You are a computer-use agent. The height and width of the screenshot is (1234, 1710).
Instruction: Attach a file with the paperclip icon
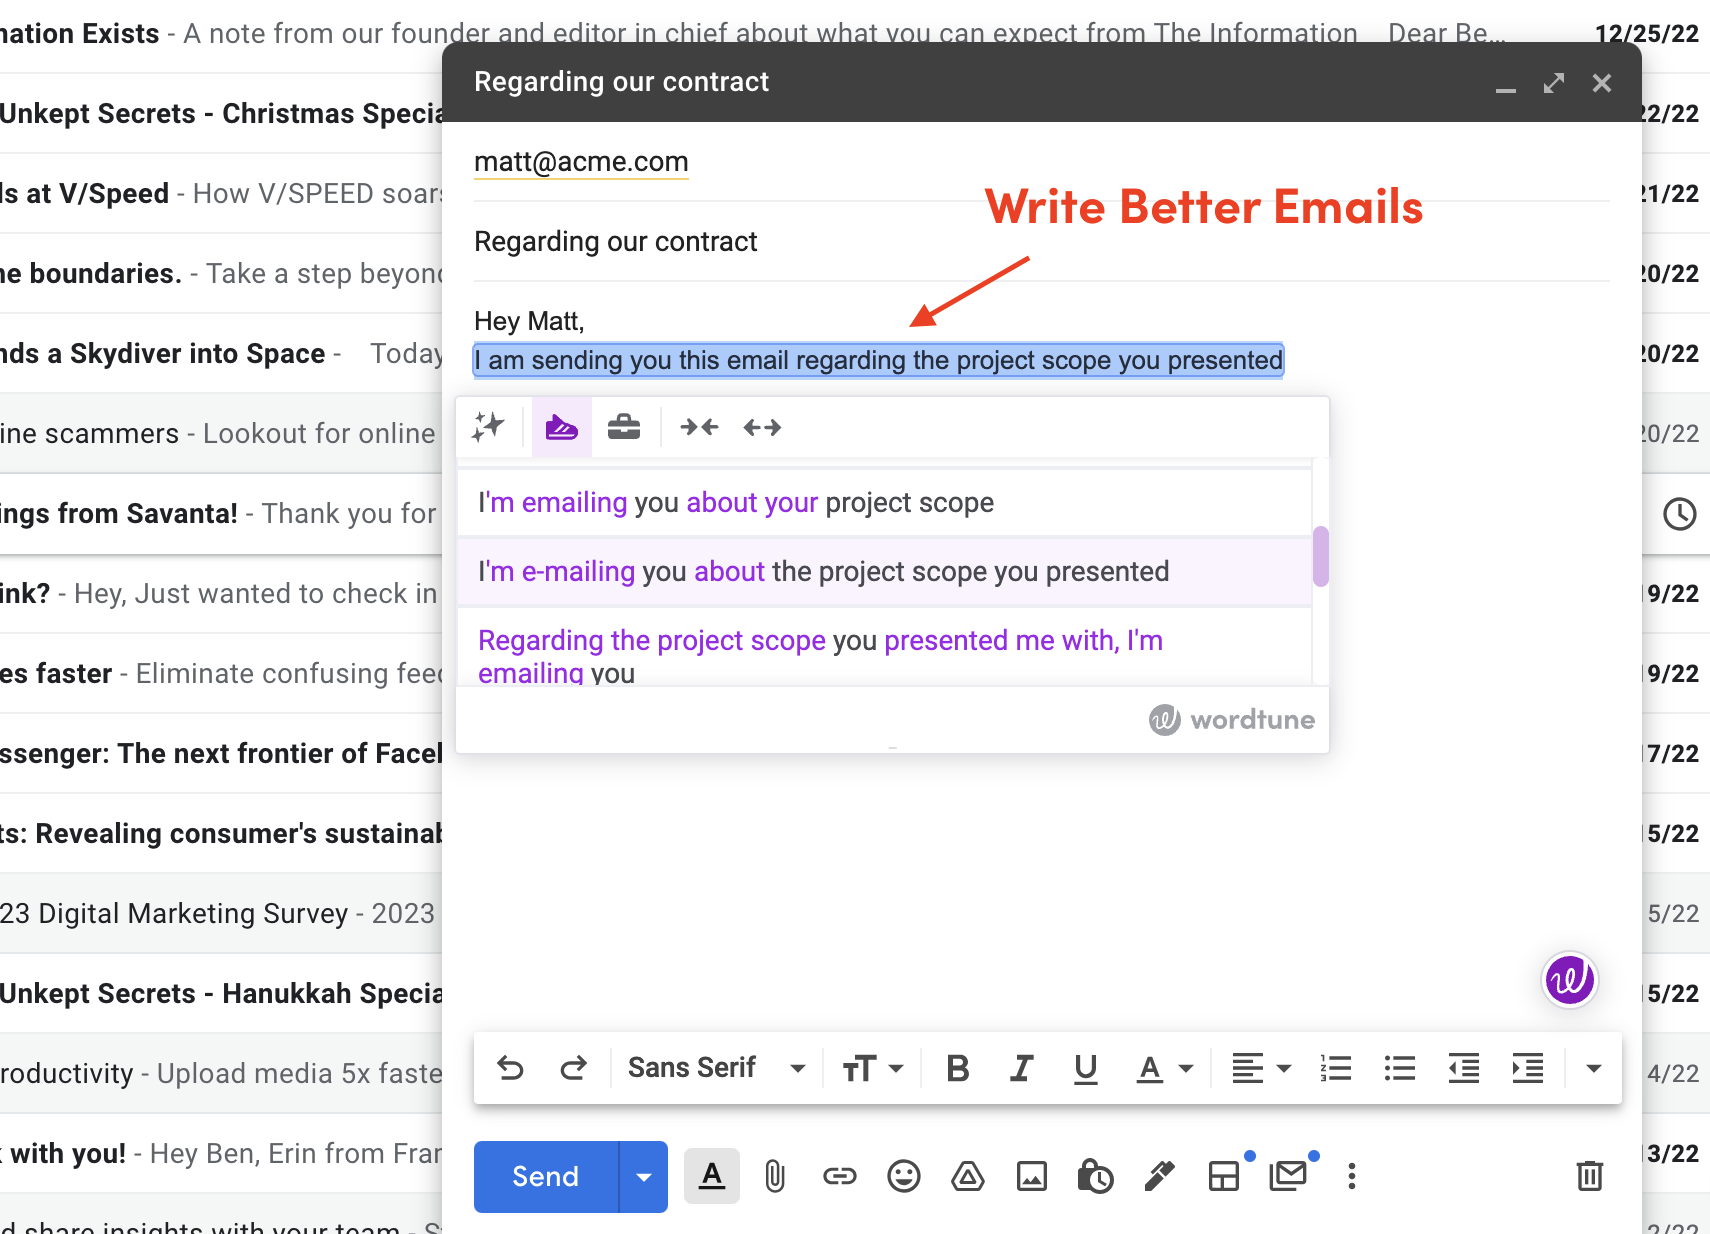775,1177
